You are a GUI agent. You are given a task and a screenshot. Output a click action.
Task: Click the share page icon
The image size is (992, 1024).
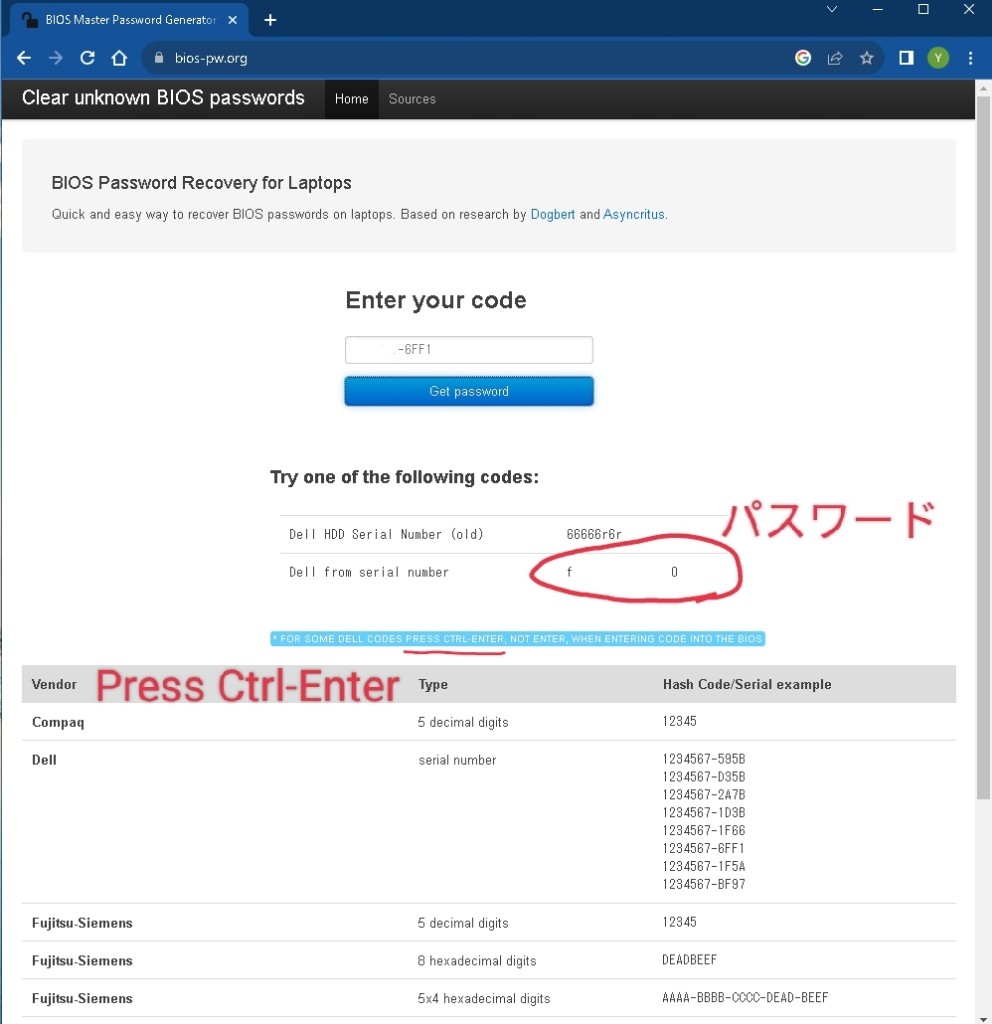coord(835,58)
